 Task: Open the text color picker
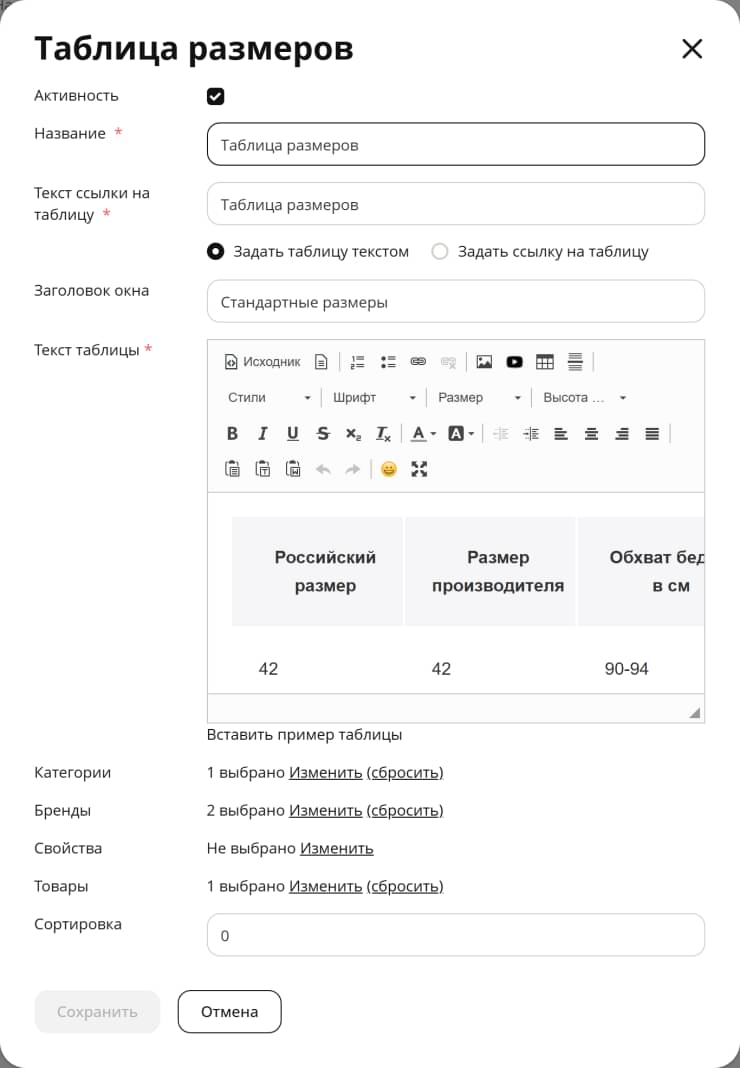tap(424, 433)
